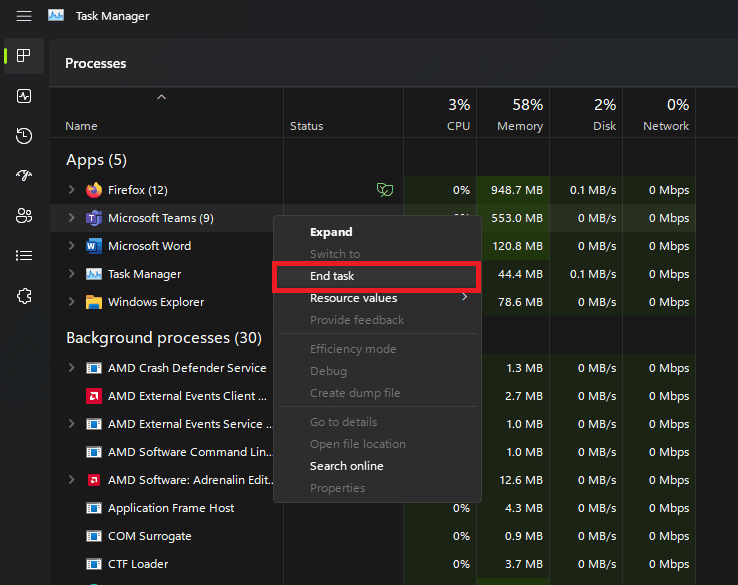The image size is (738, 585).
Task: Expand AMD Software: Adrenalin Edition
Action: click(72, 480)
